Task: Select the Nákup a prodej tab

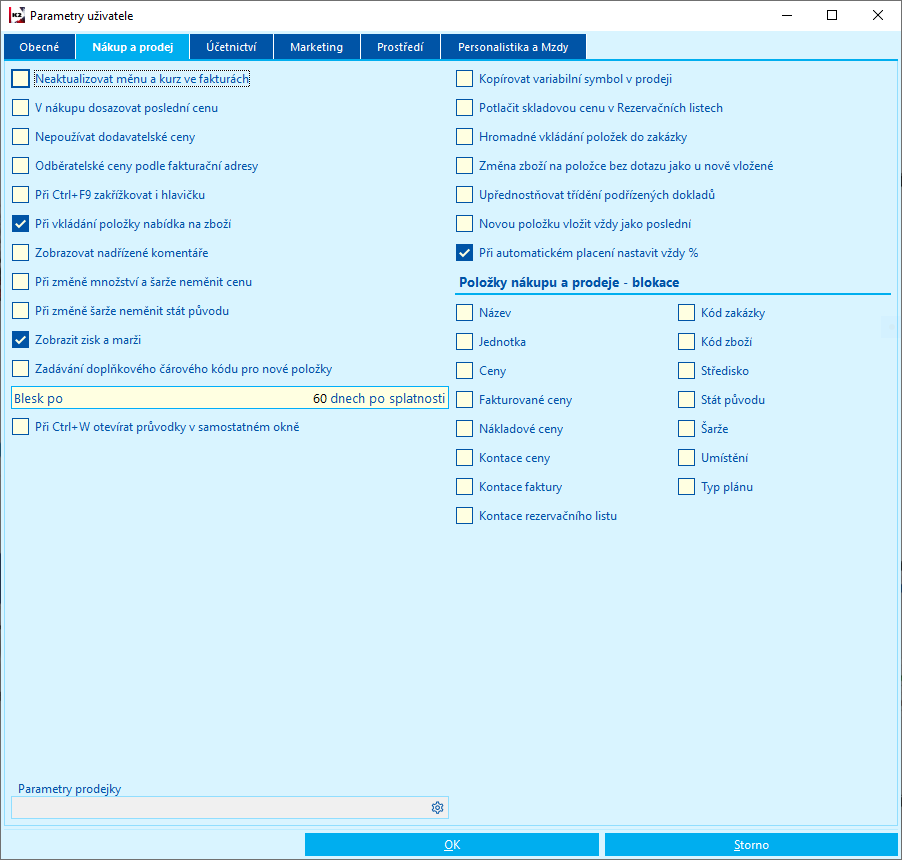Action: pos(133,47)
